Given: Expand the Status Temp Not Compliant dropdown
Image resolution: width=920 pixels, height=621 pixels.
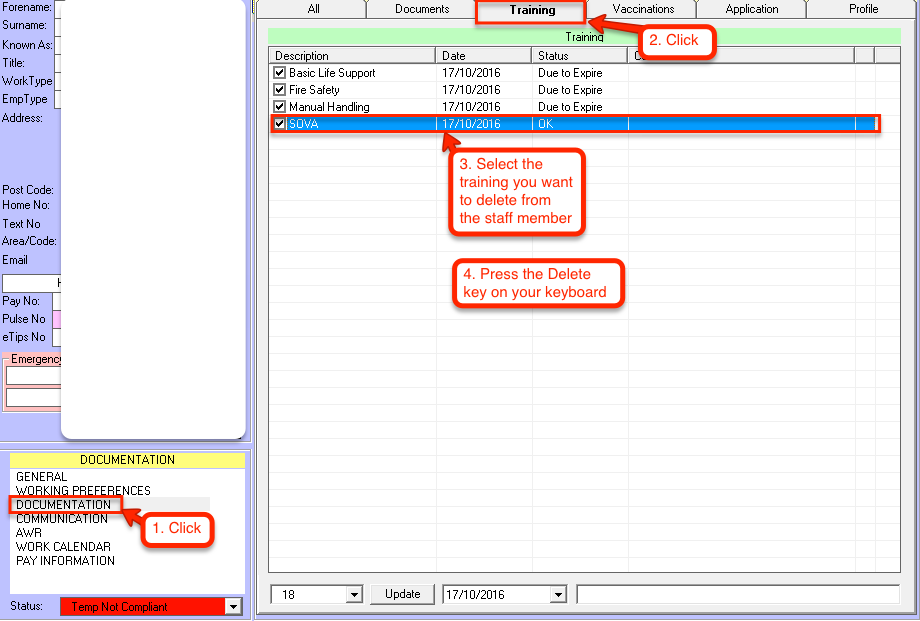Looking at the screenshot, I should click(233, 607).
